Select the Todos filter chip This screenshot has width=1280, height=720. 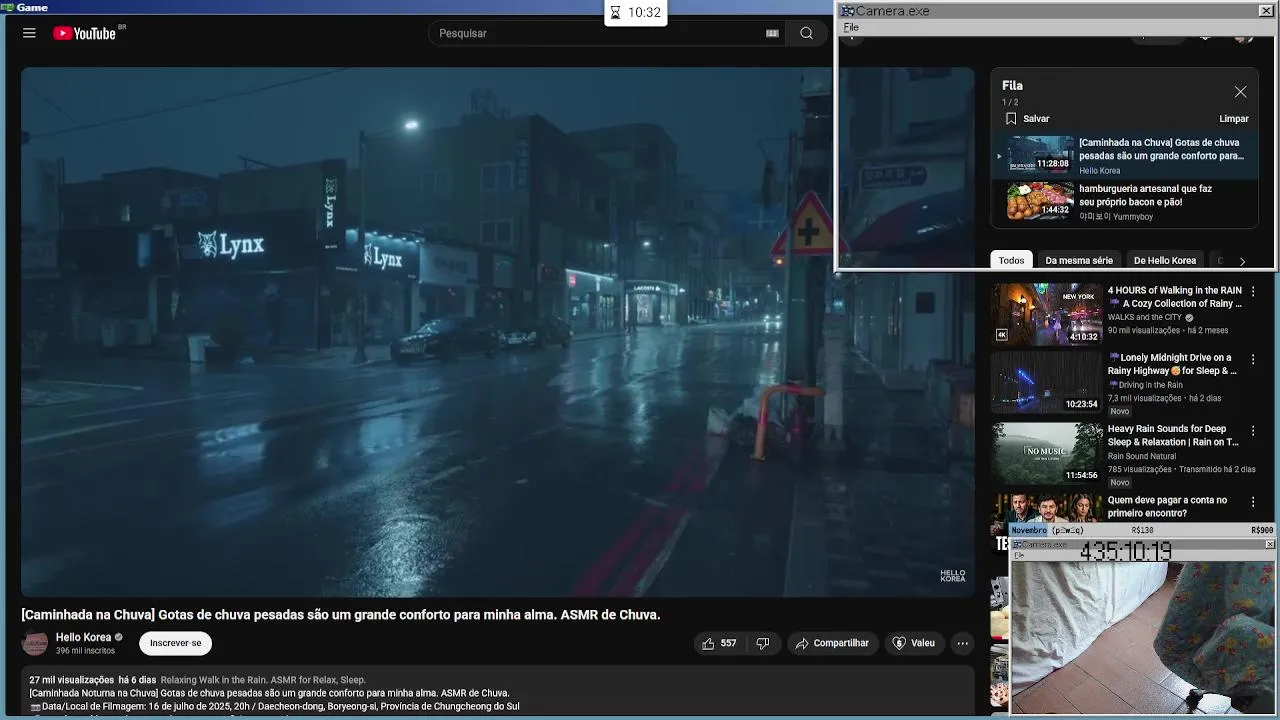[x=1011, y=260]
